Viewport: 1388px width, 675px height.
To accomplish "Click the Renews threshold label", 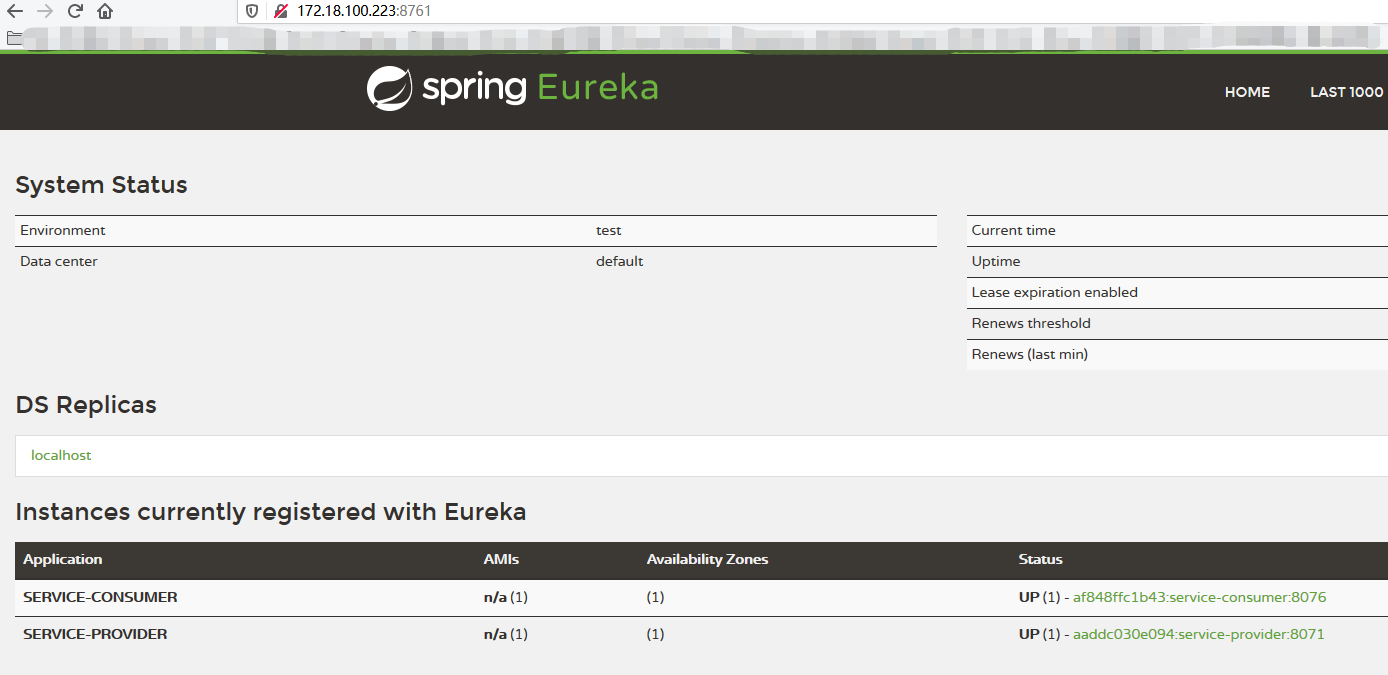I will (1031, 323).
